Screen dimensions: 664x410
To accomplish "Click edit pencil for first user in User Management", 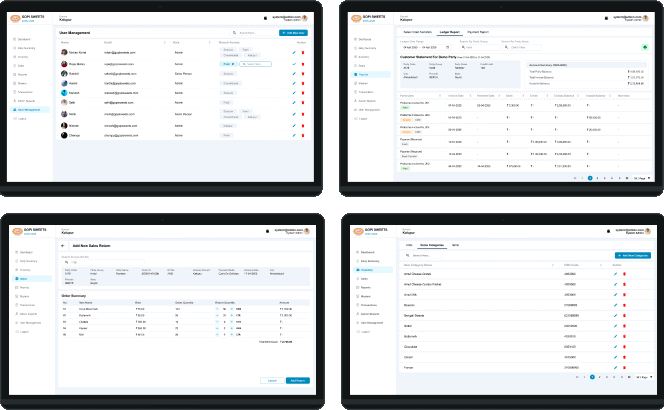I will click(294, 52).
